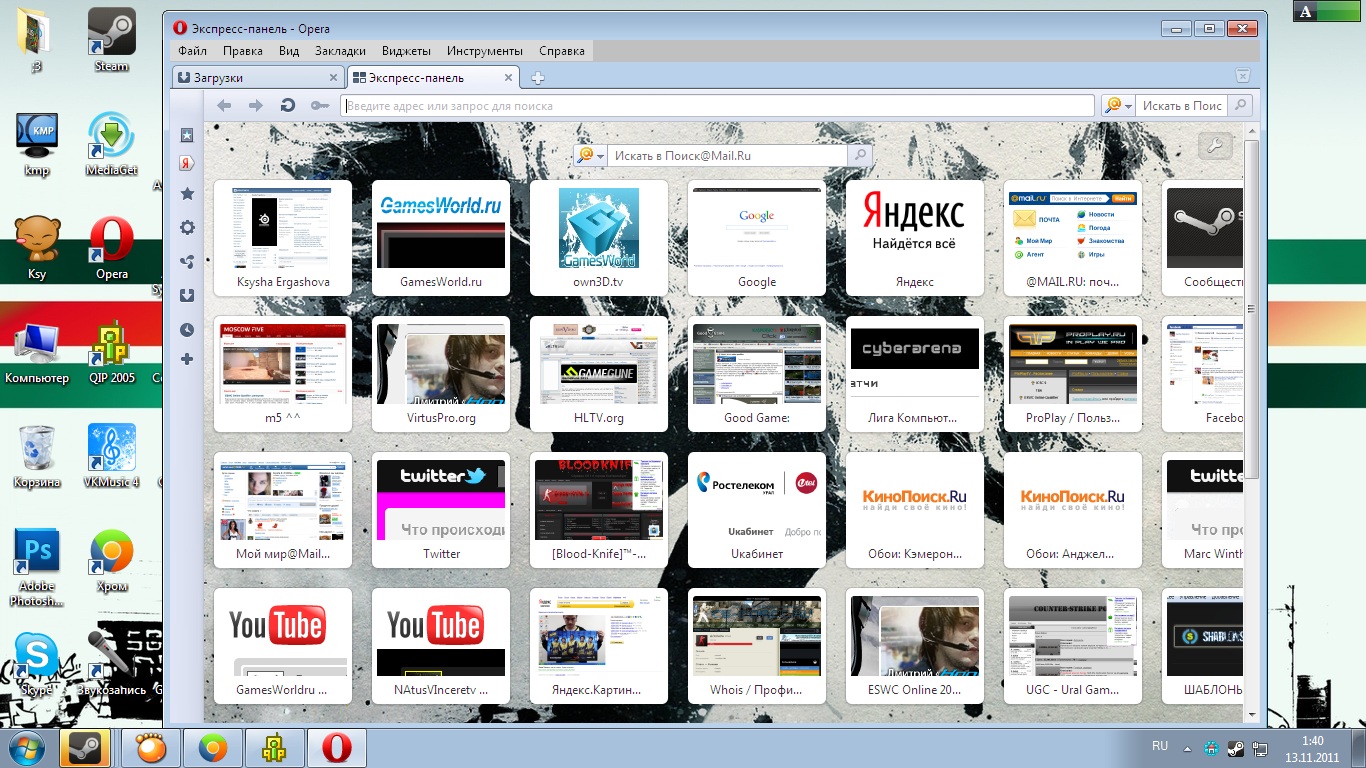Select the QIP 2005 desktop icon
This screenshot has height=768, width=1366.
(x=112, y=352)
